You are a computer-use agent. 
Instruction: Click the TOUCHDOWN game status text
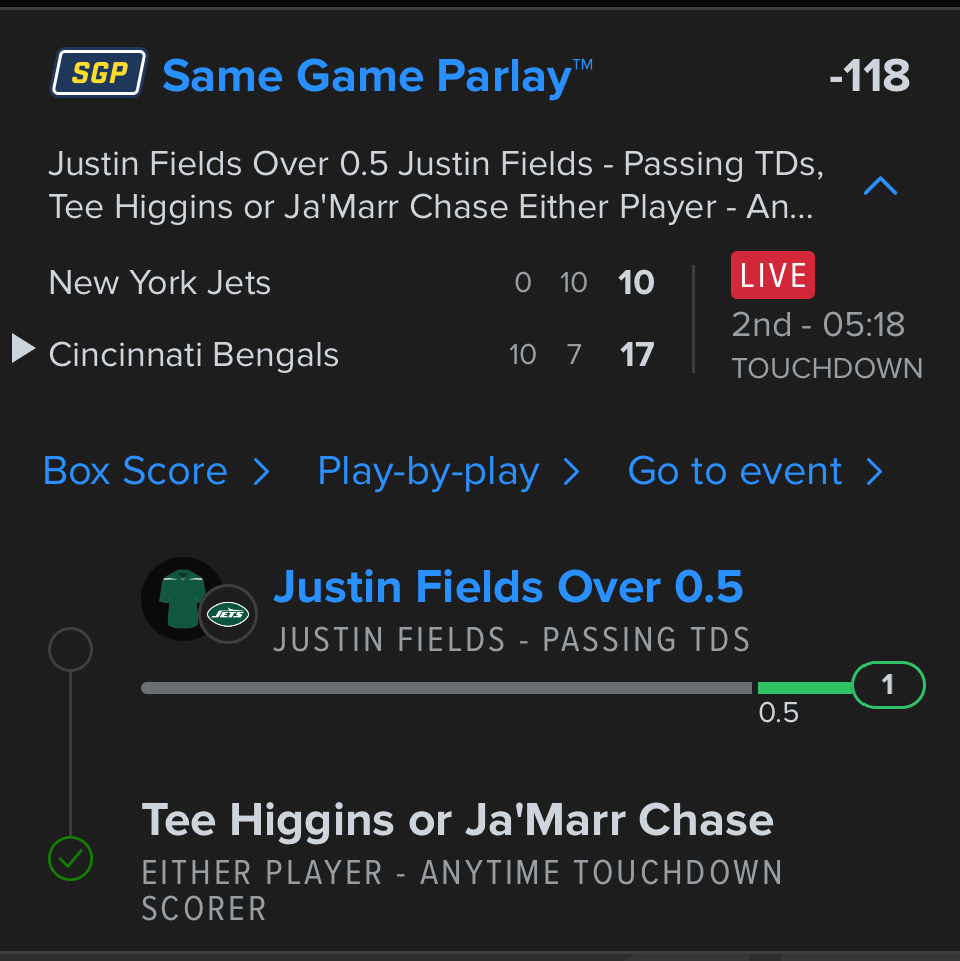pyautogui.click(x=827, y=368)
